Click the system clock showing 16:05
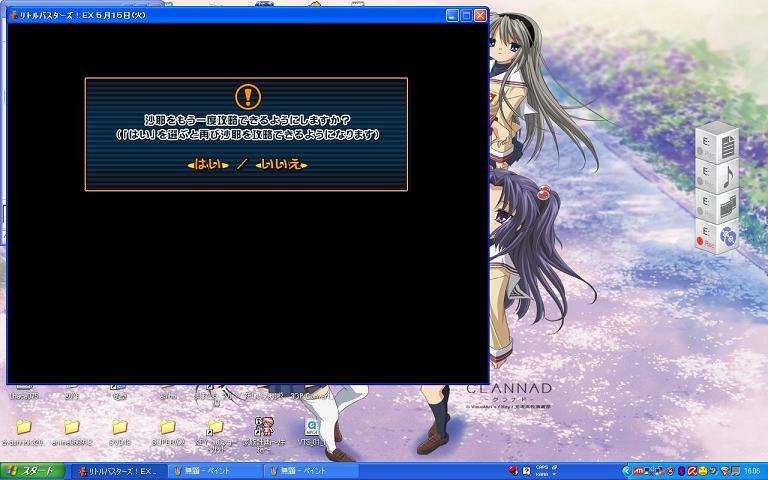The height and width of the screenshot is (480, 768). click(752, 471)
